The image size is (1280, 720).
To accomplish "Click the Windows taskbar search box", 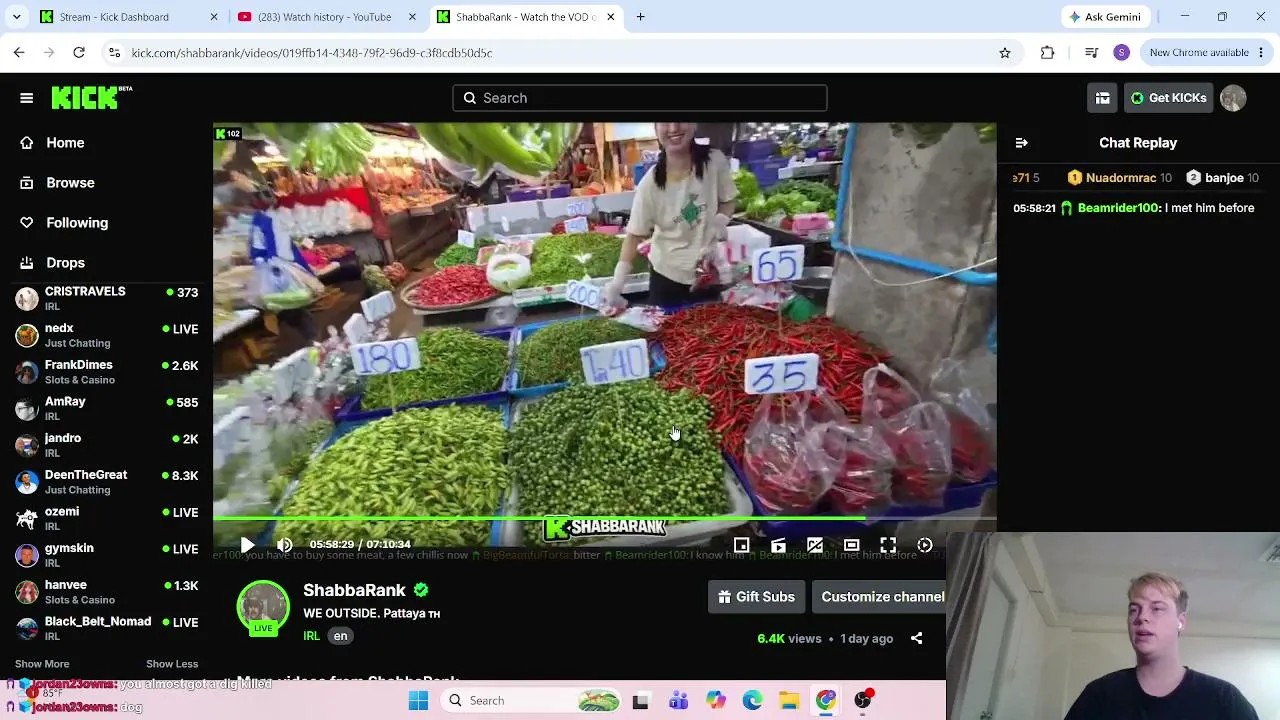I will point(532,701).
